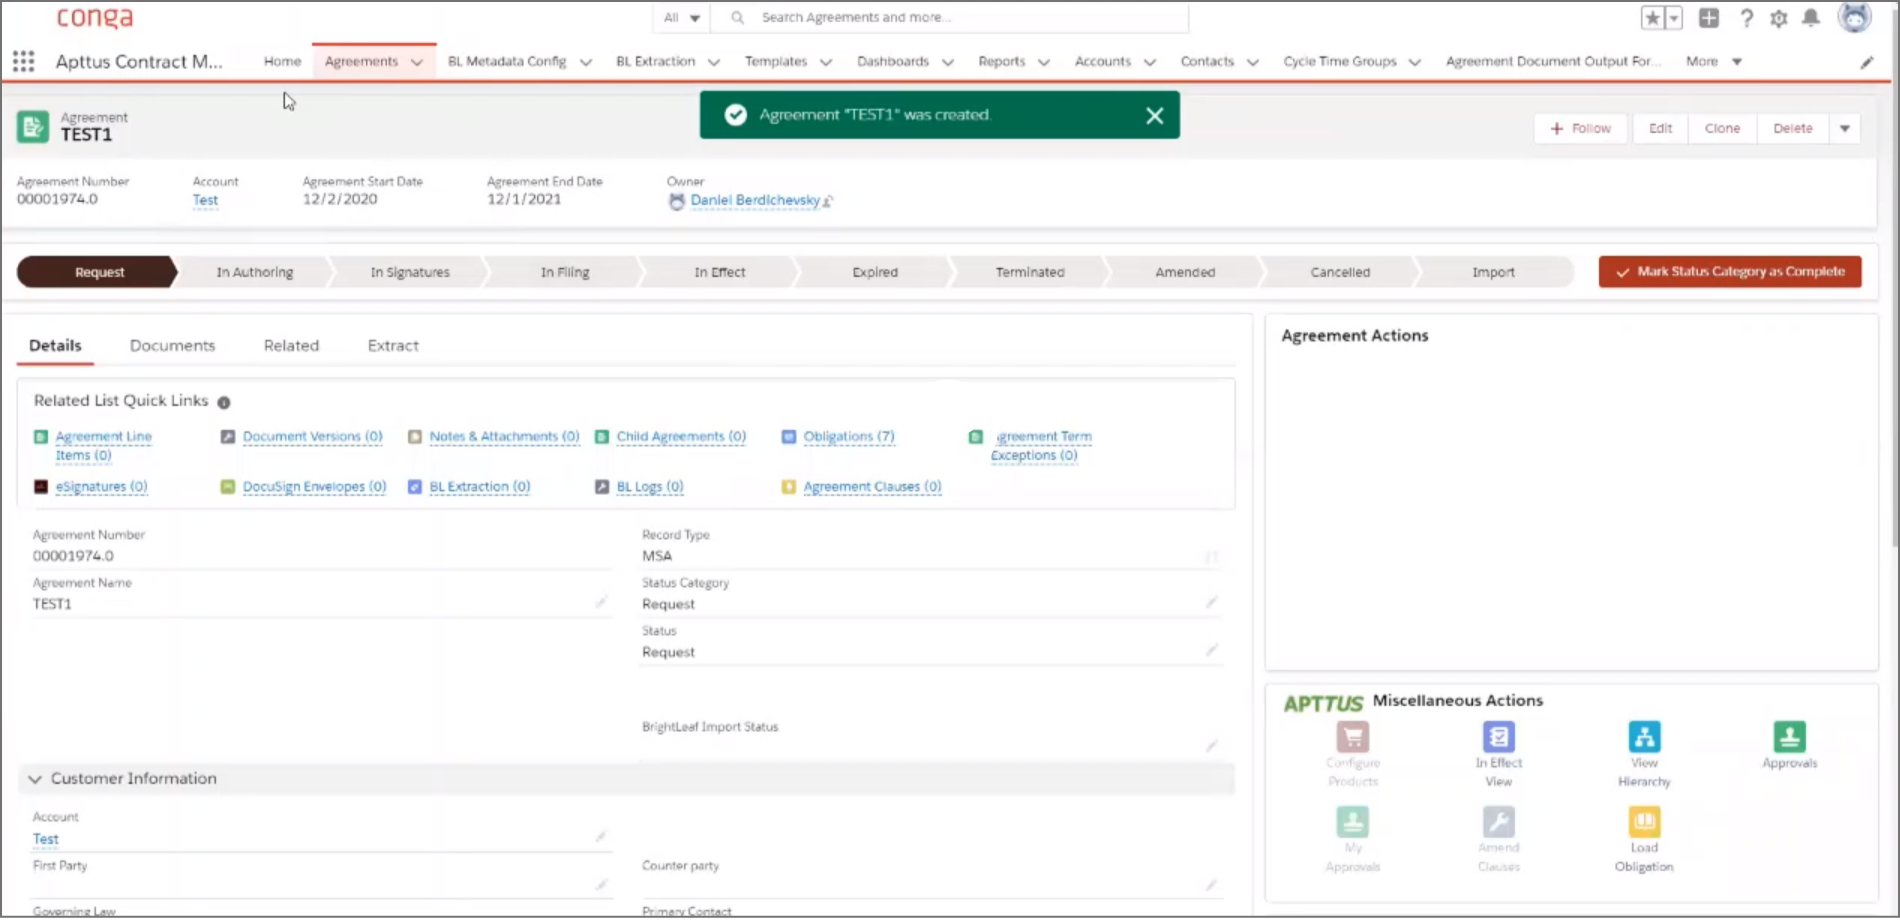This screenshot has height=921, width=1900.
Task: Expand the Agreements tab dropdown arrow
Action: [x=417, y=62]
